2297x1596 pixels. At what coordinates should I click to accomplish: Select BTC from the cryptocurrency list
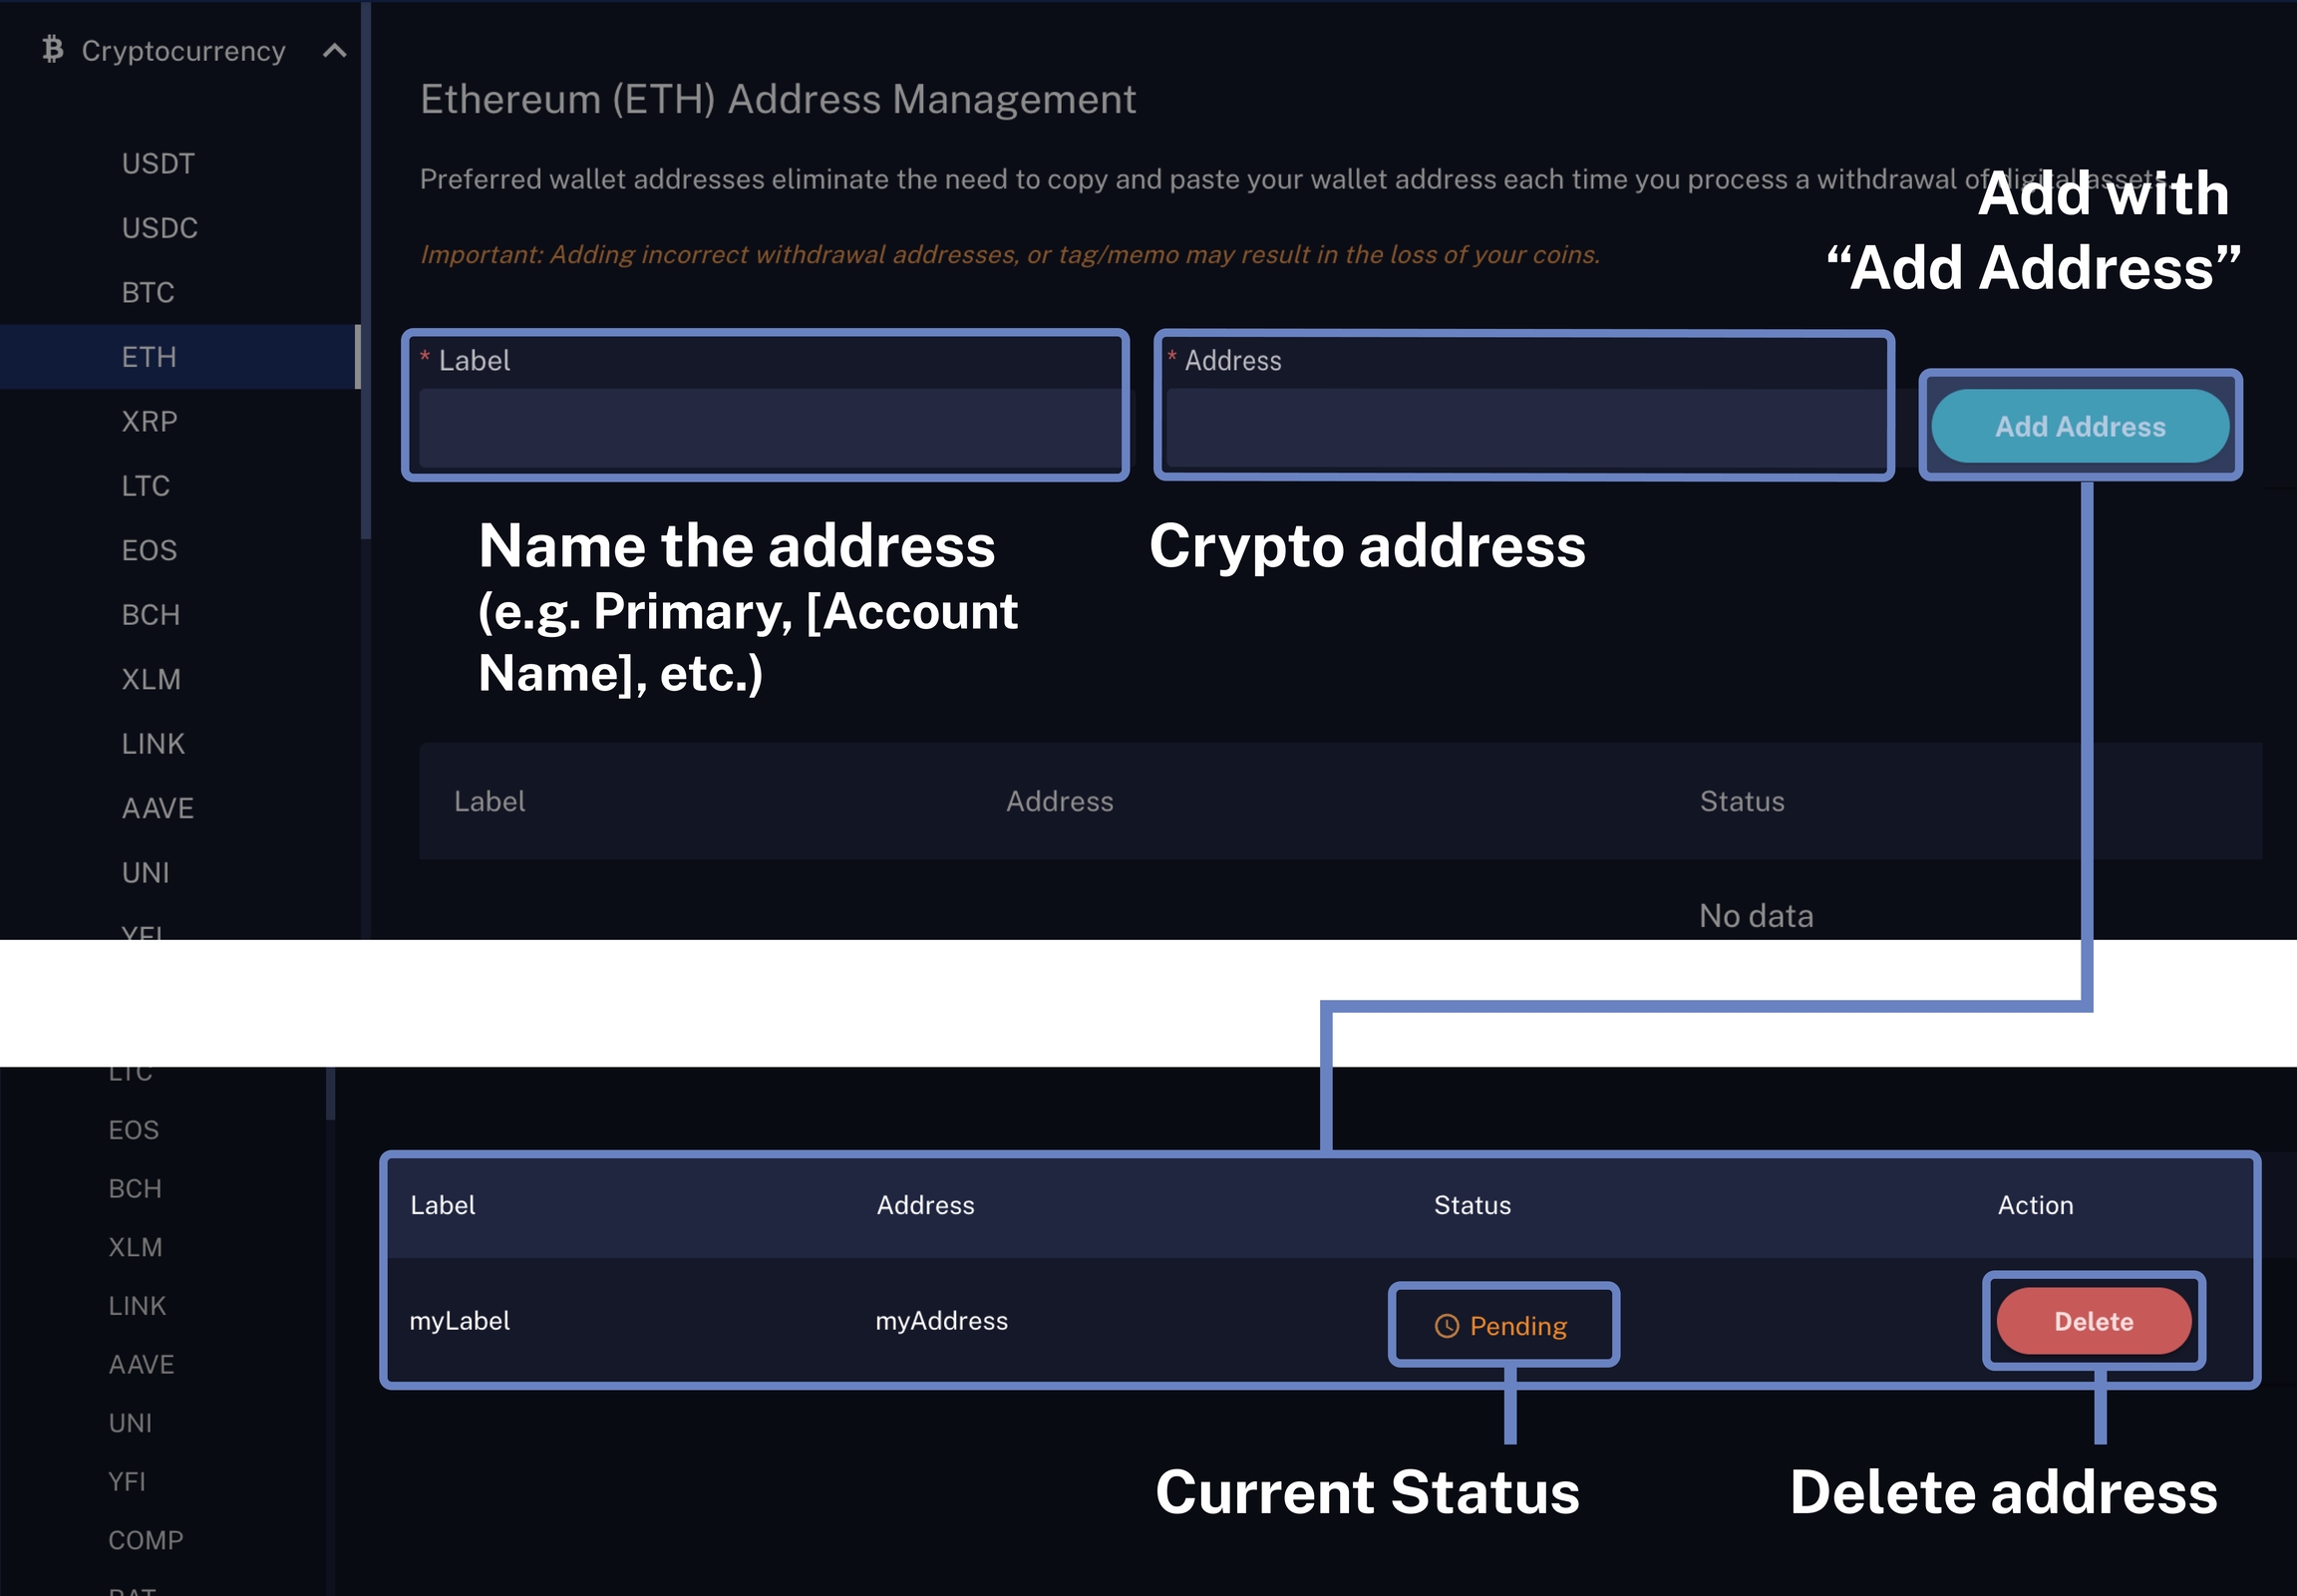pos(148,293)
